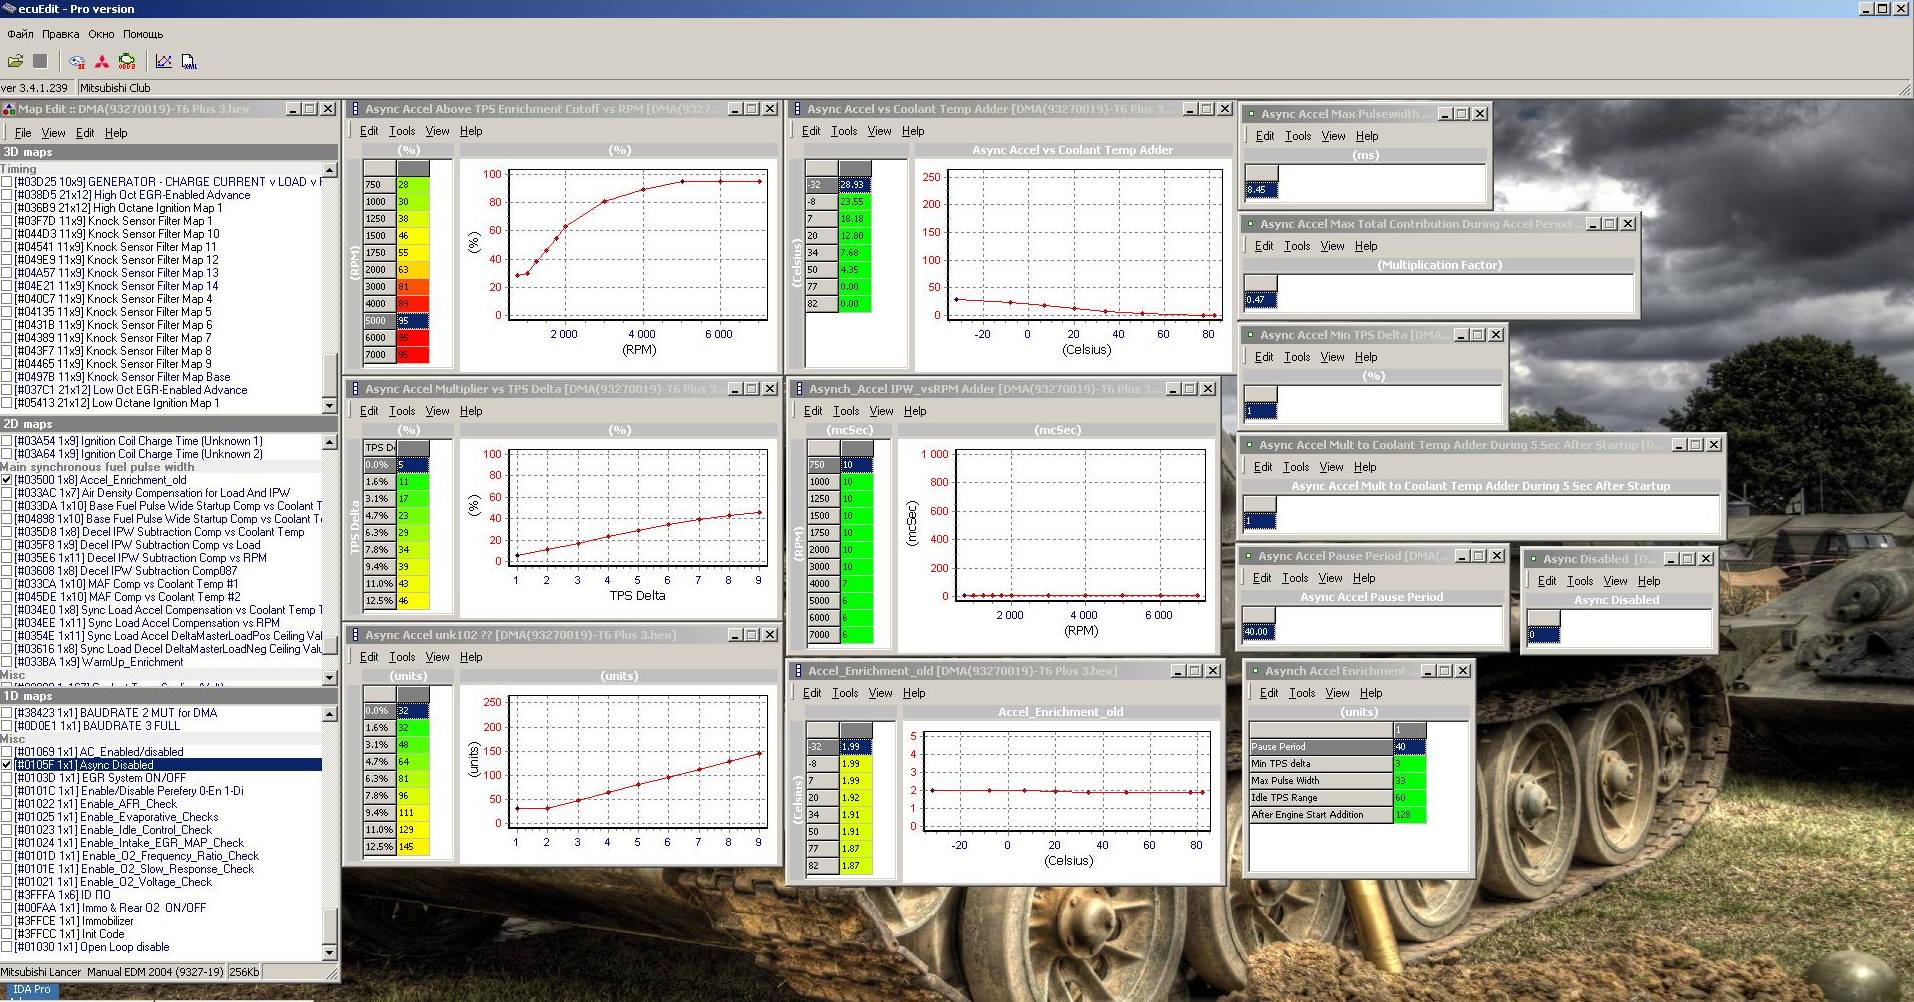Enable the EGR System ON/OFF checkbox

7,778
